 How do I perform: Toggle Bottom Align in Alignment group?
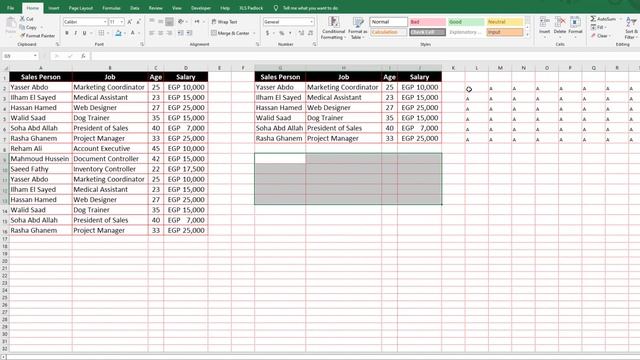[169, 21]
